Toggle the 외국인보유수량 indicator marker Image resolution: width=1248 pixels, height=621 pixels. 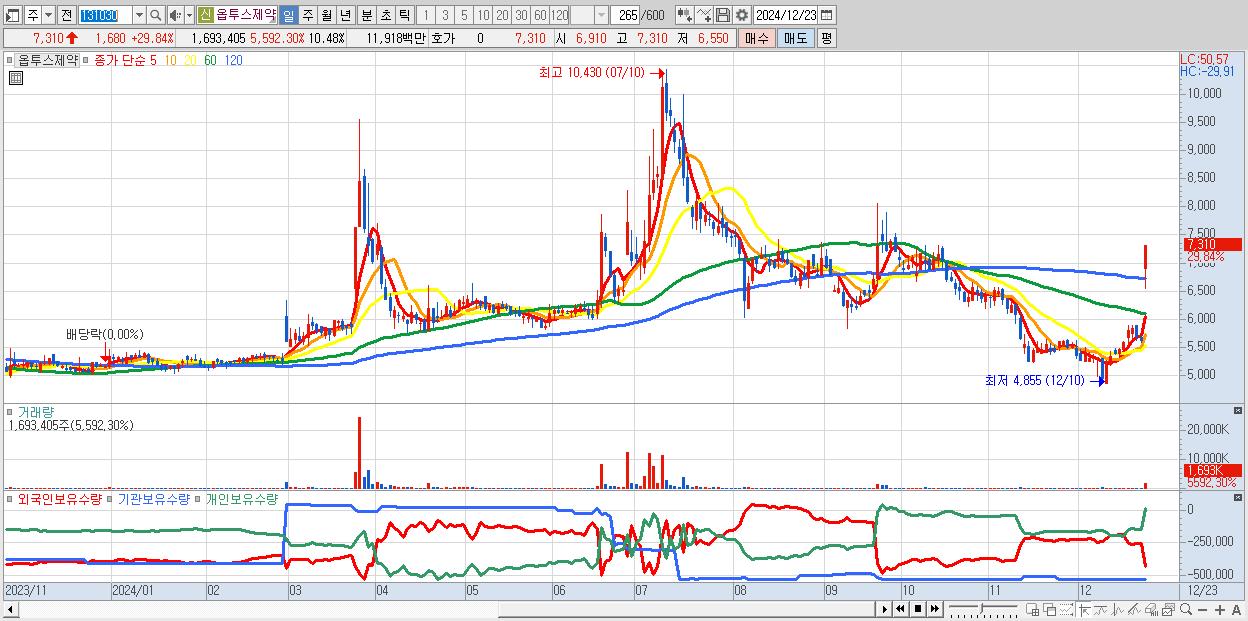pos(10,498)
